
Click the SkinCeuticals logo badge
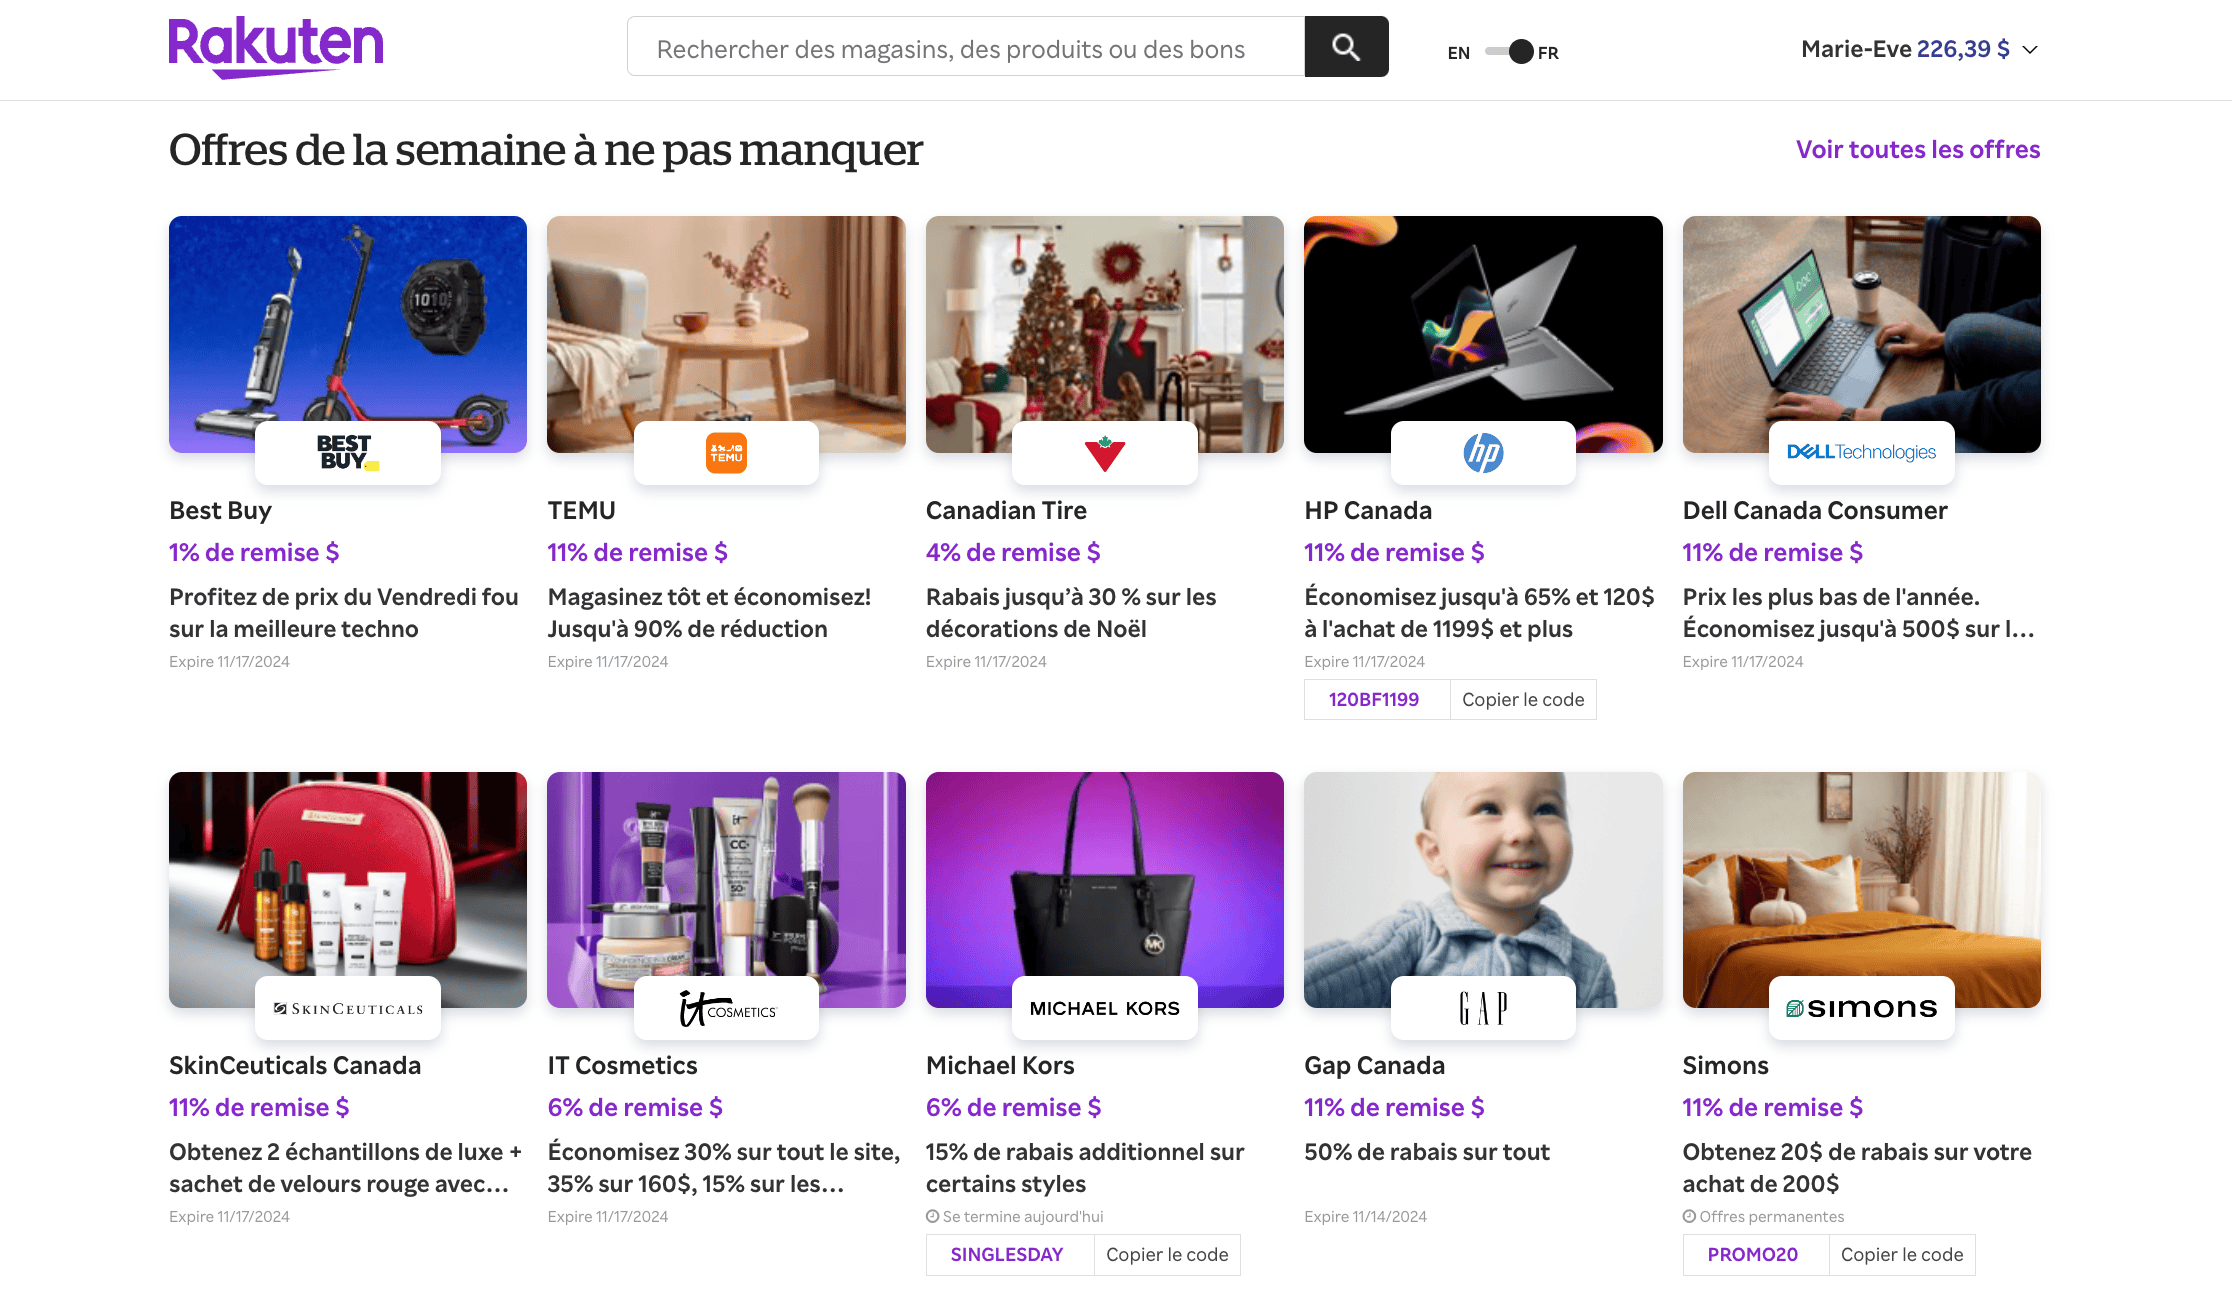click(348, 1008)
